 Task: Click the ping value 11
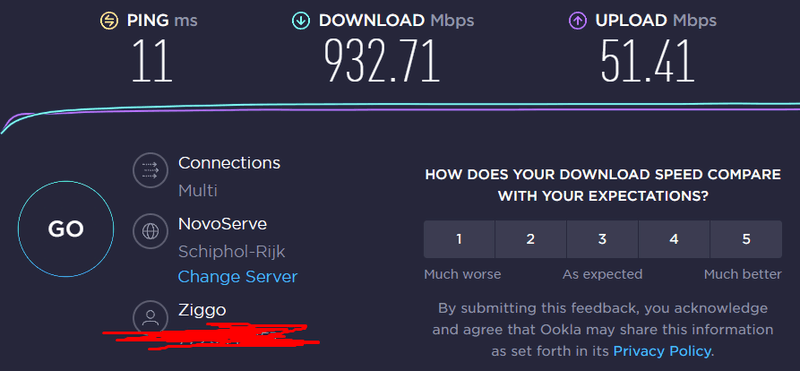[x=152, y=62]
